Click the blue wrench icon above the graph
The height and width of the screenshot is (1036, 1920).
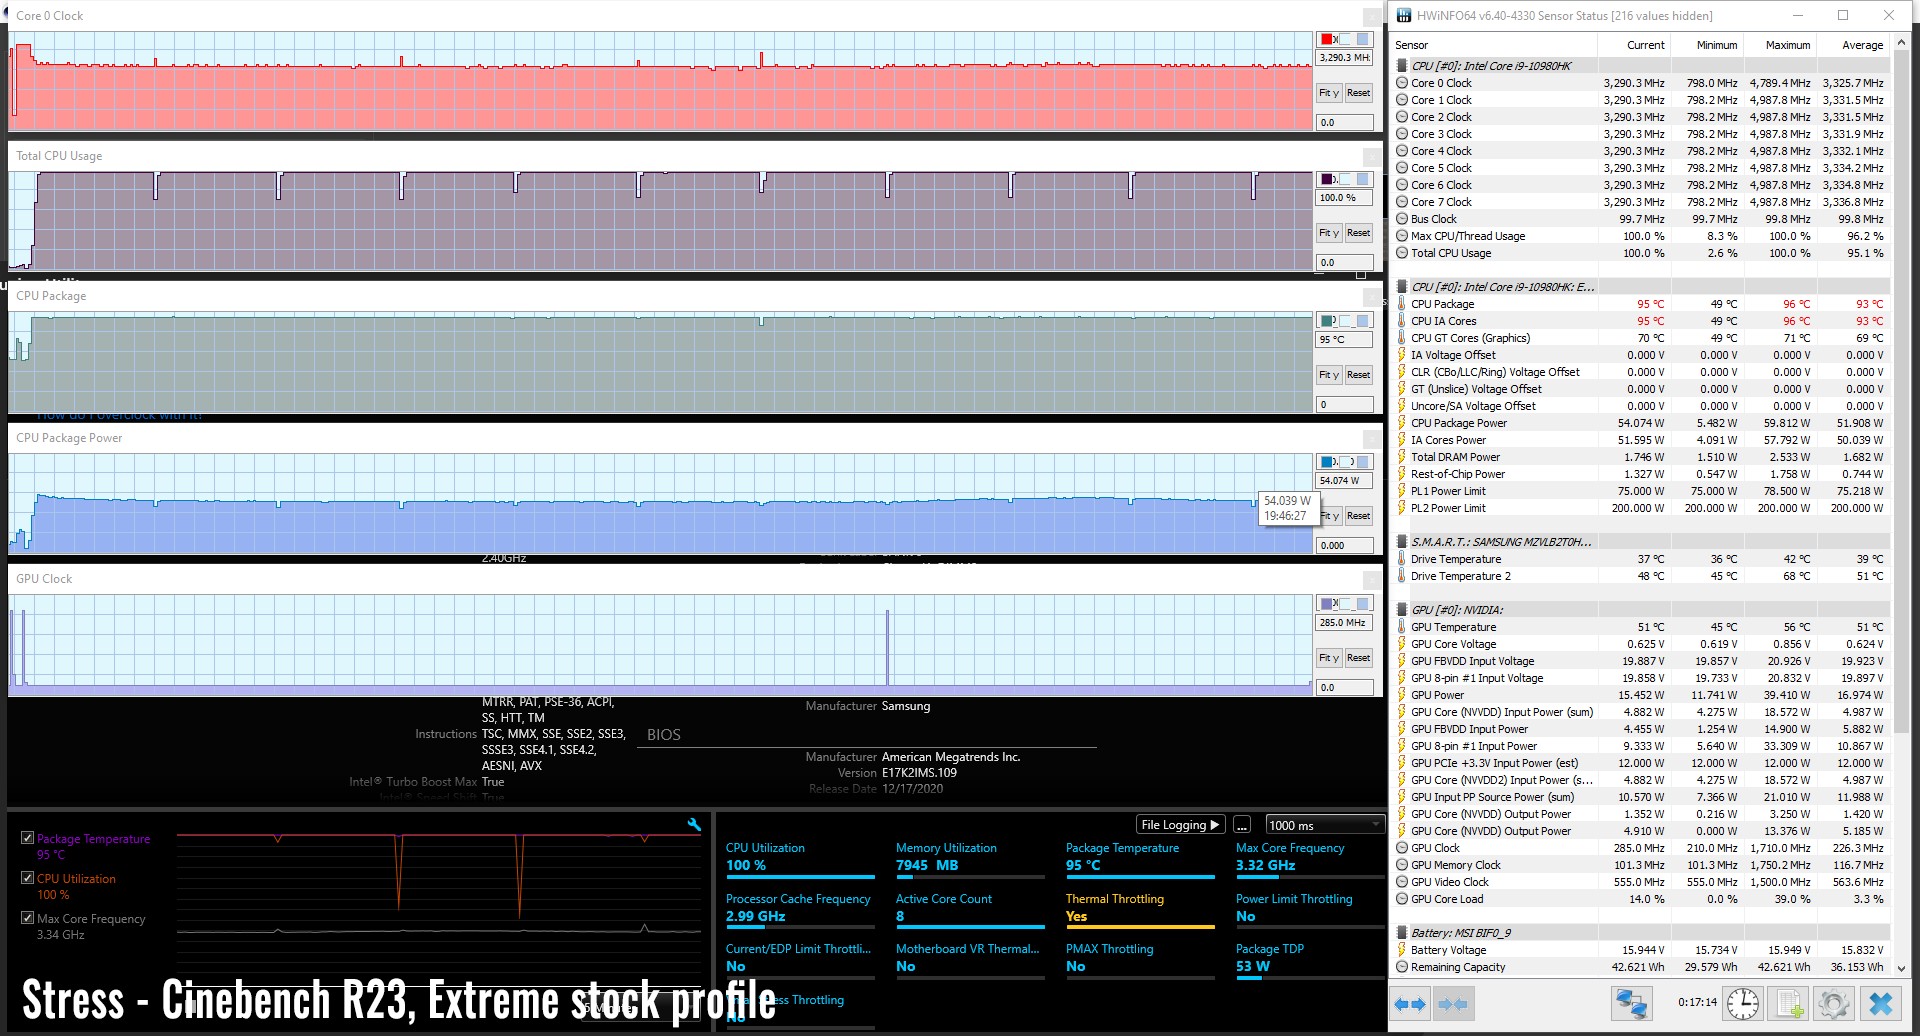[x=694, y=825]
